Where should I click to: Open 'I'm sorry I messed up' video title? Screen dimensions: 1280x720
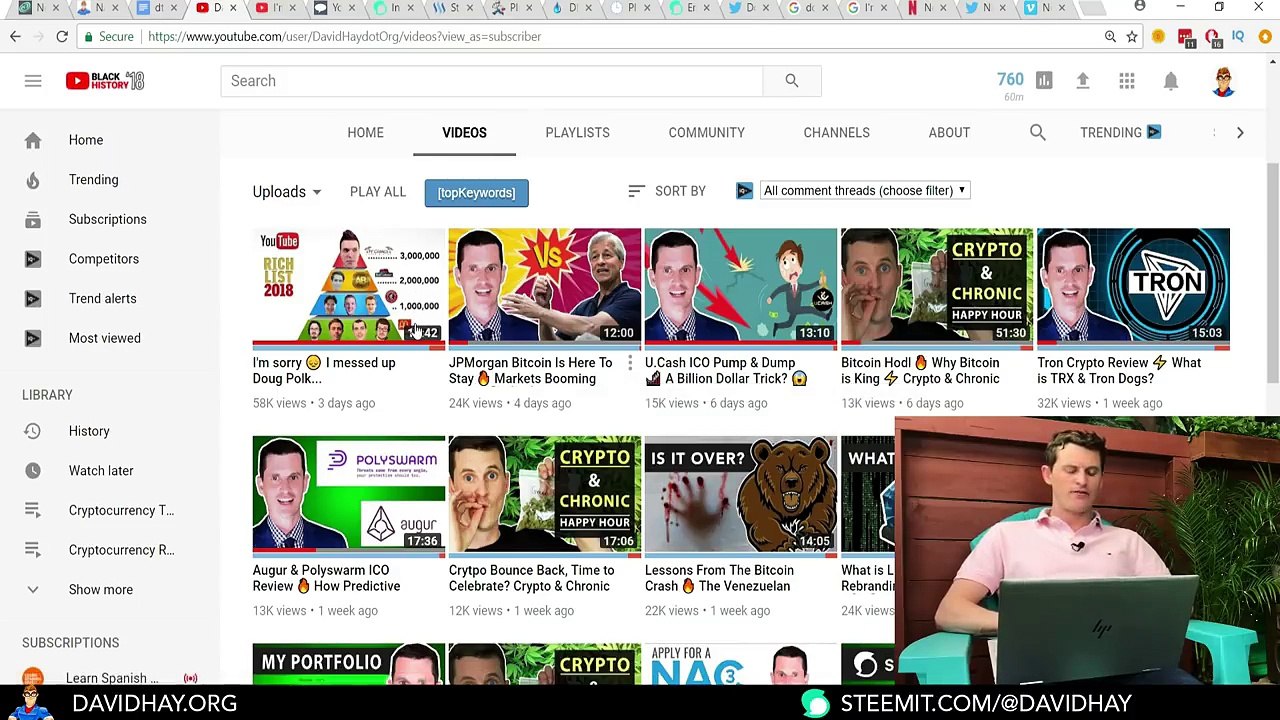(x=324, y=371)
